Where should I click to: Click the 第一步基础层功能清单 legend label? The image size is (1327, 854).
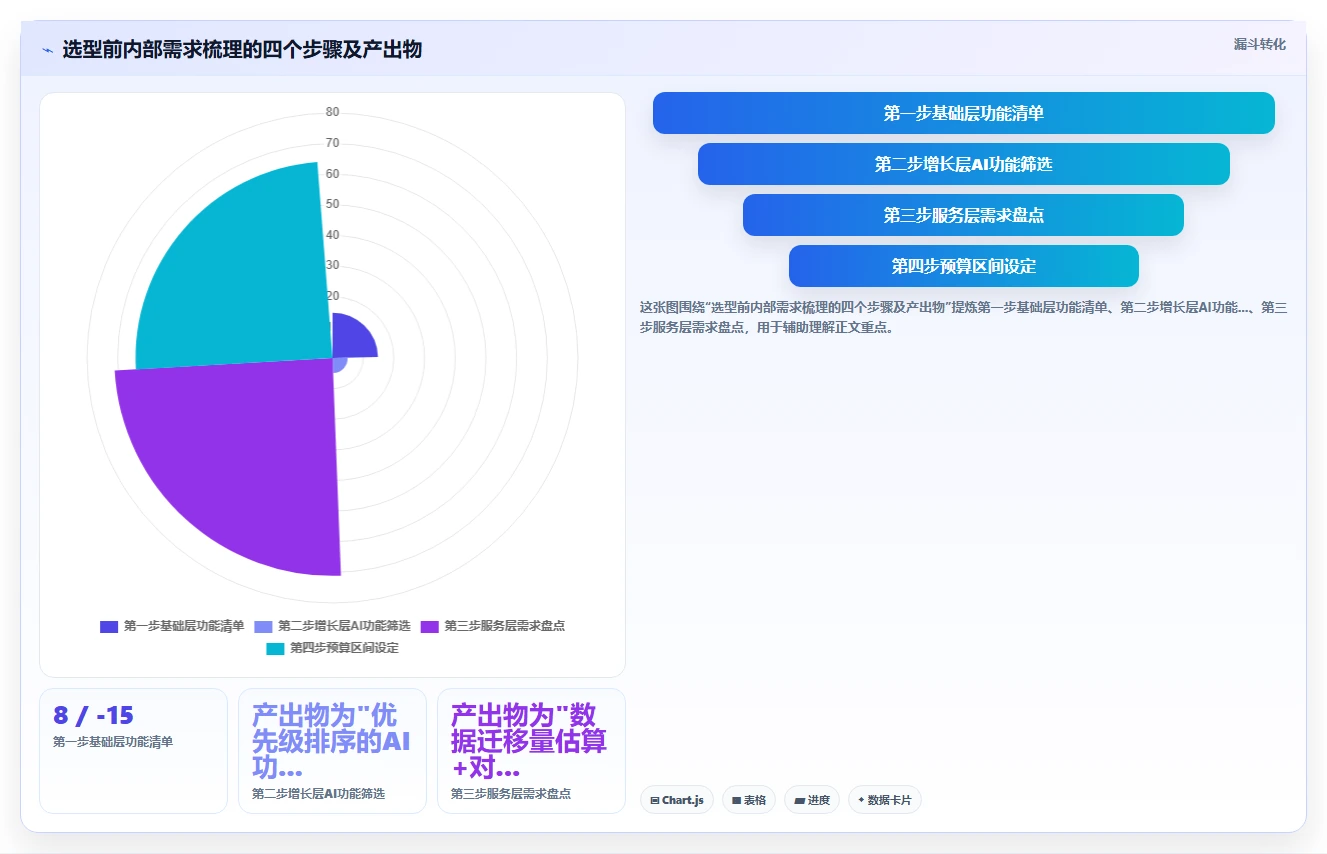pyautogui.click(x=184, y=626)
